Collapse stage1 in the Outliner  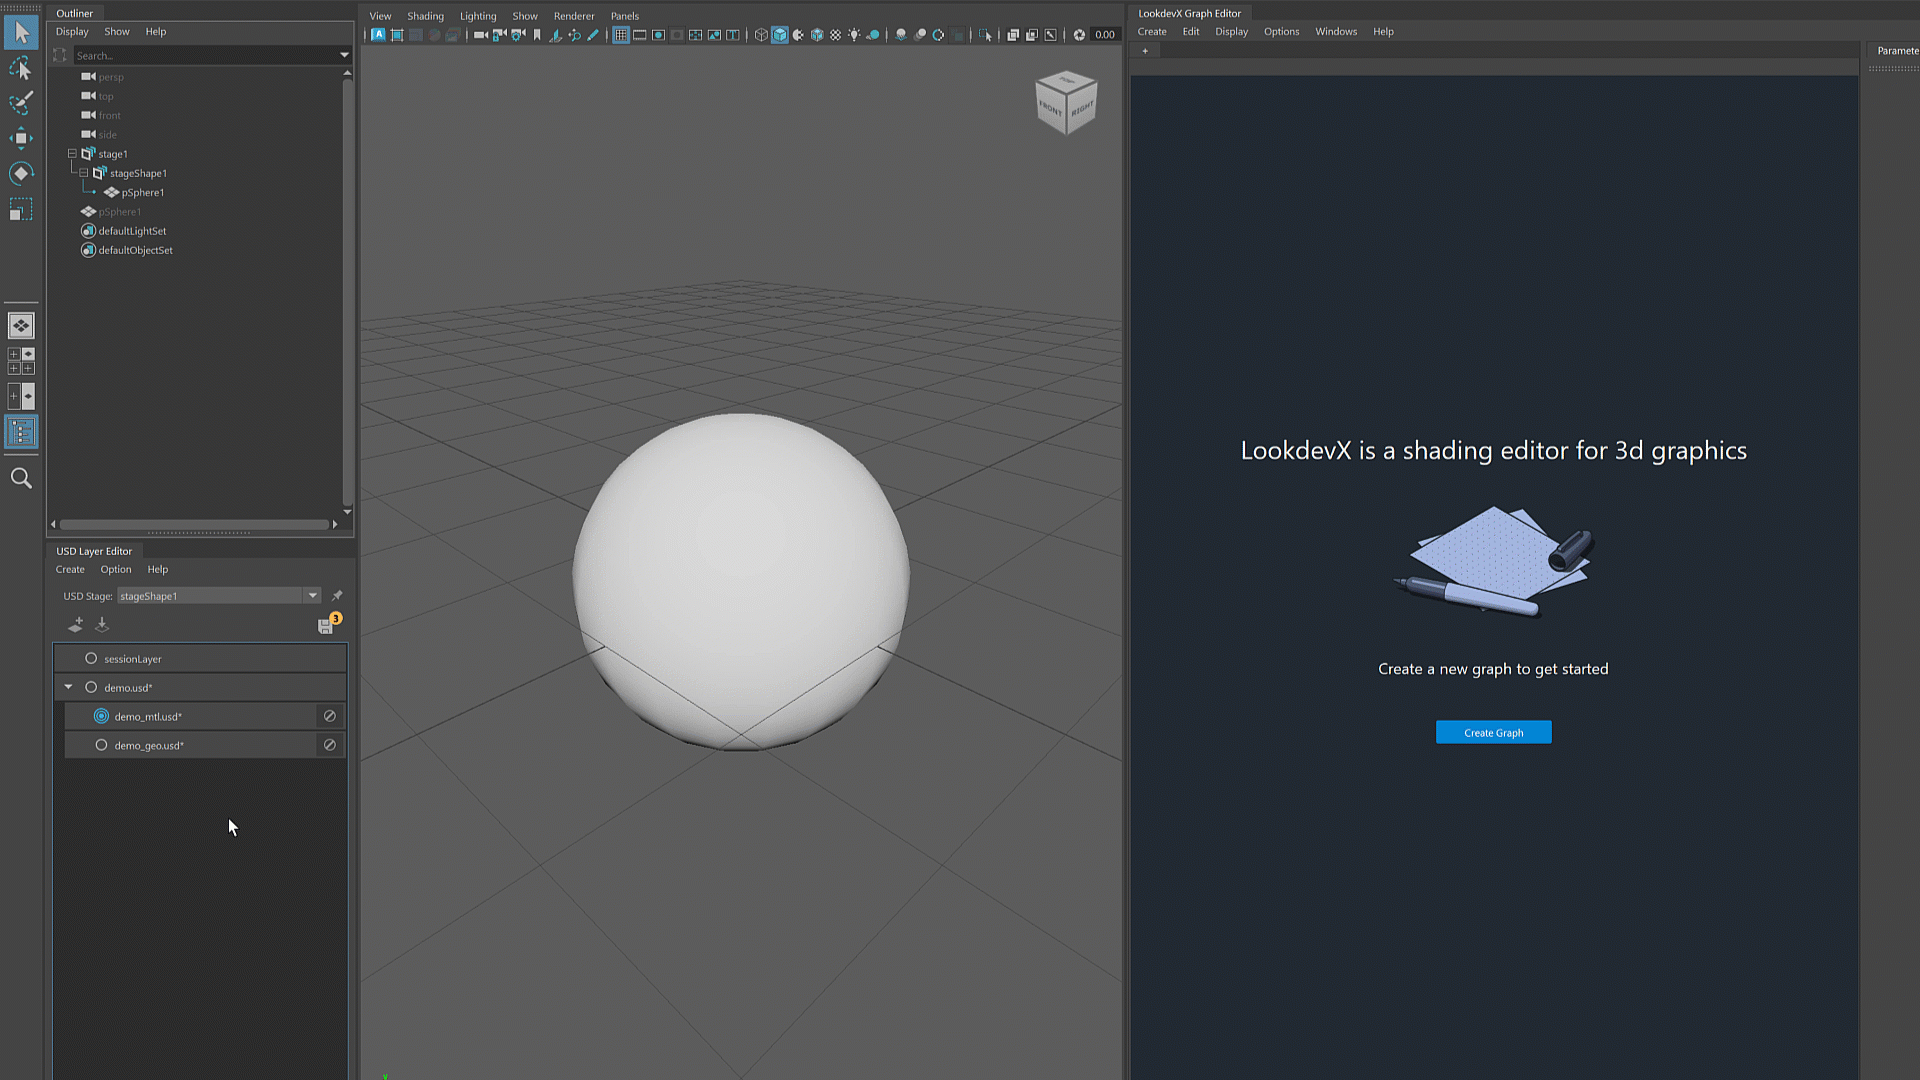pos(72,154)
